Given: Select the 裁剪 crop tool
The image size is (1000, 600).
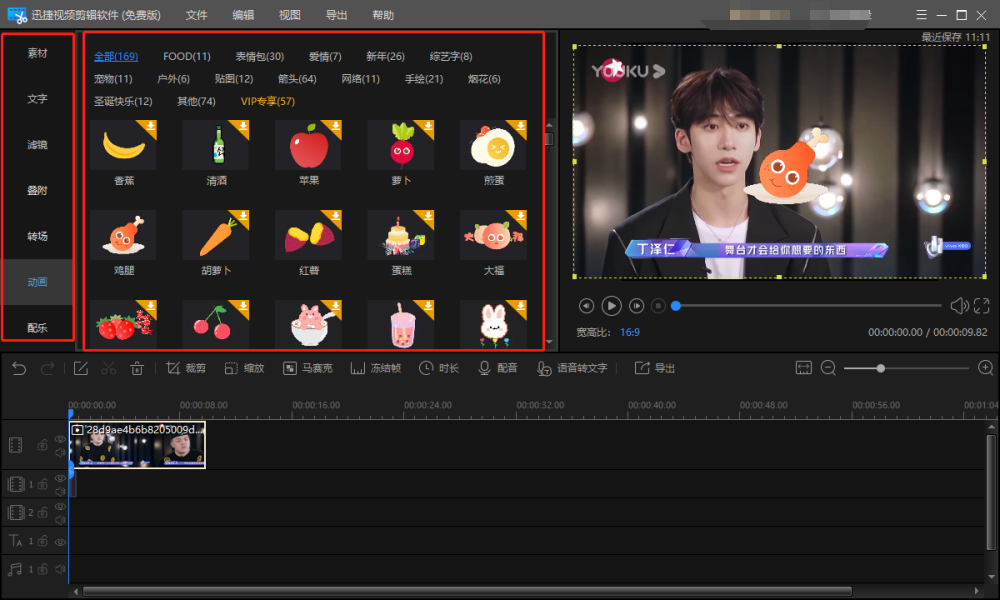Looking at the screenshot, I should tap(186, 368).
